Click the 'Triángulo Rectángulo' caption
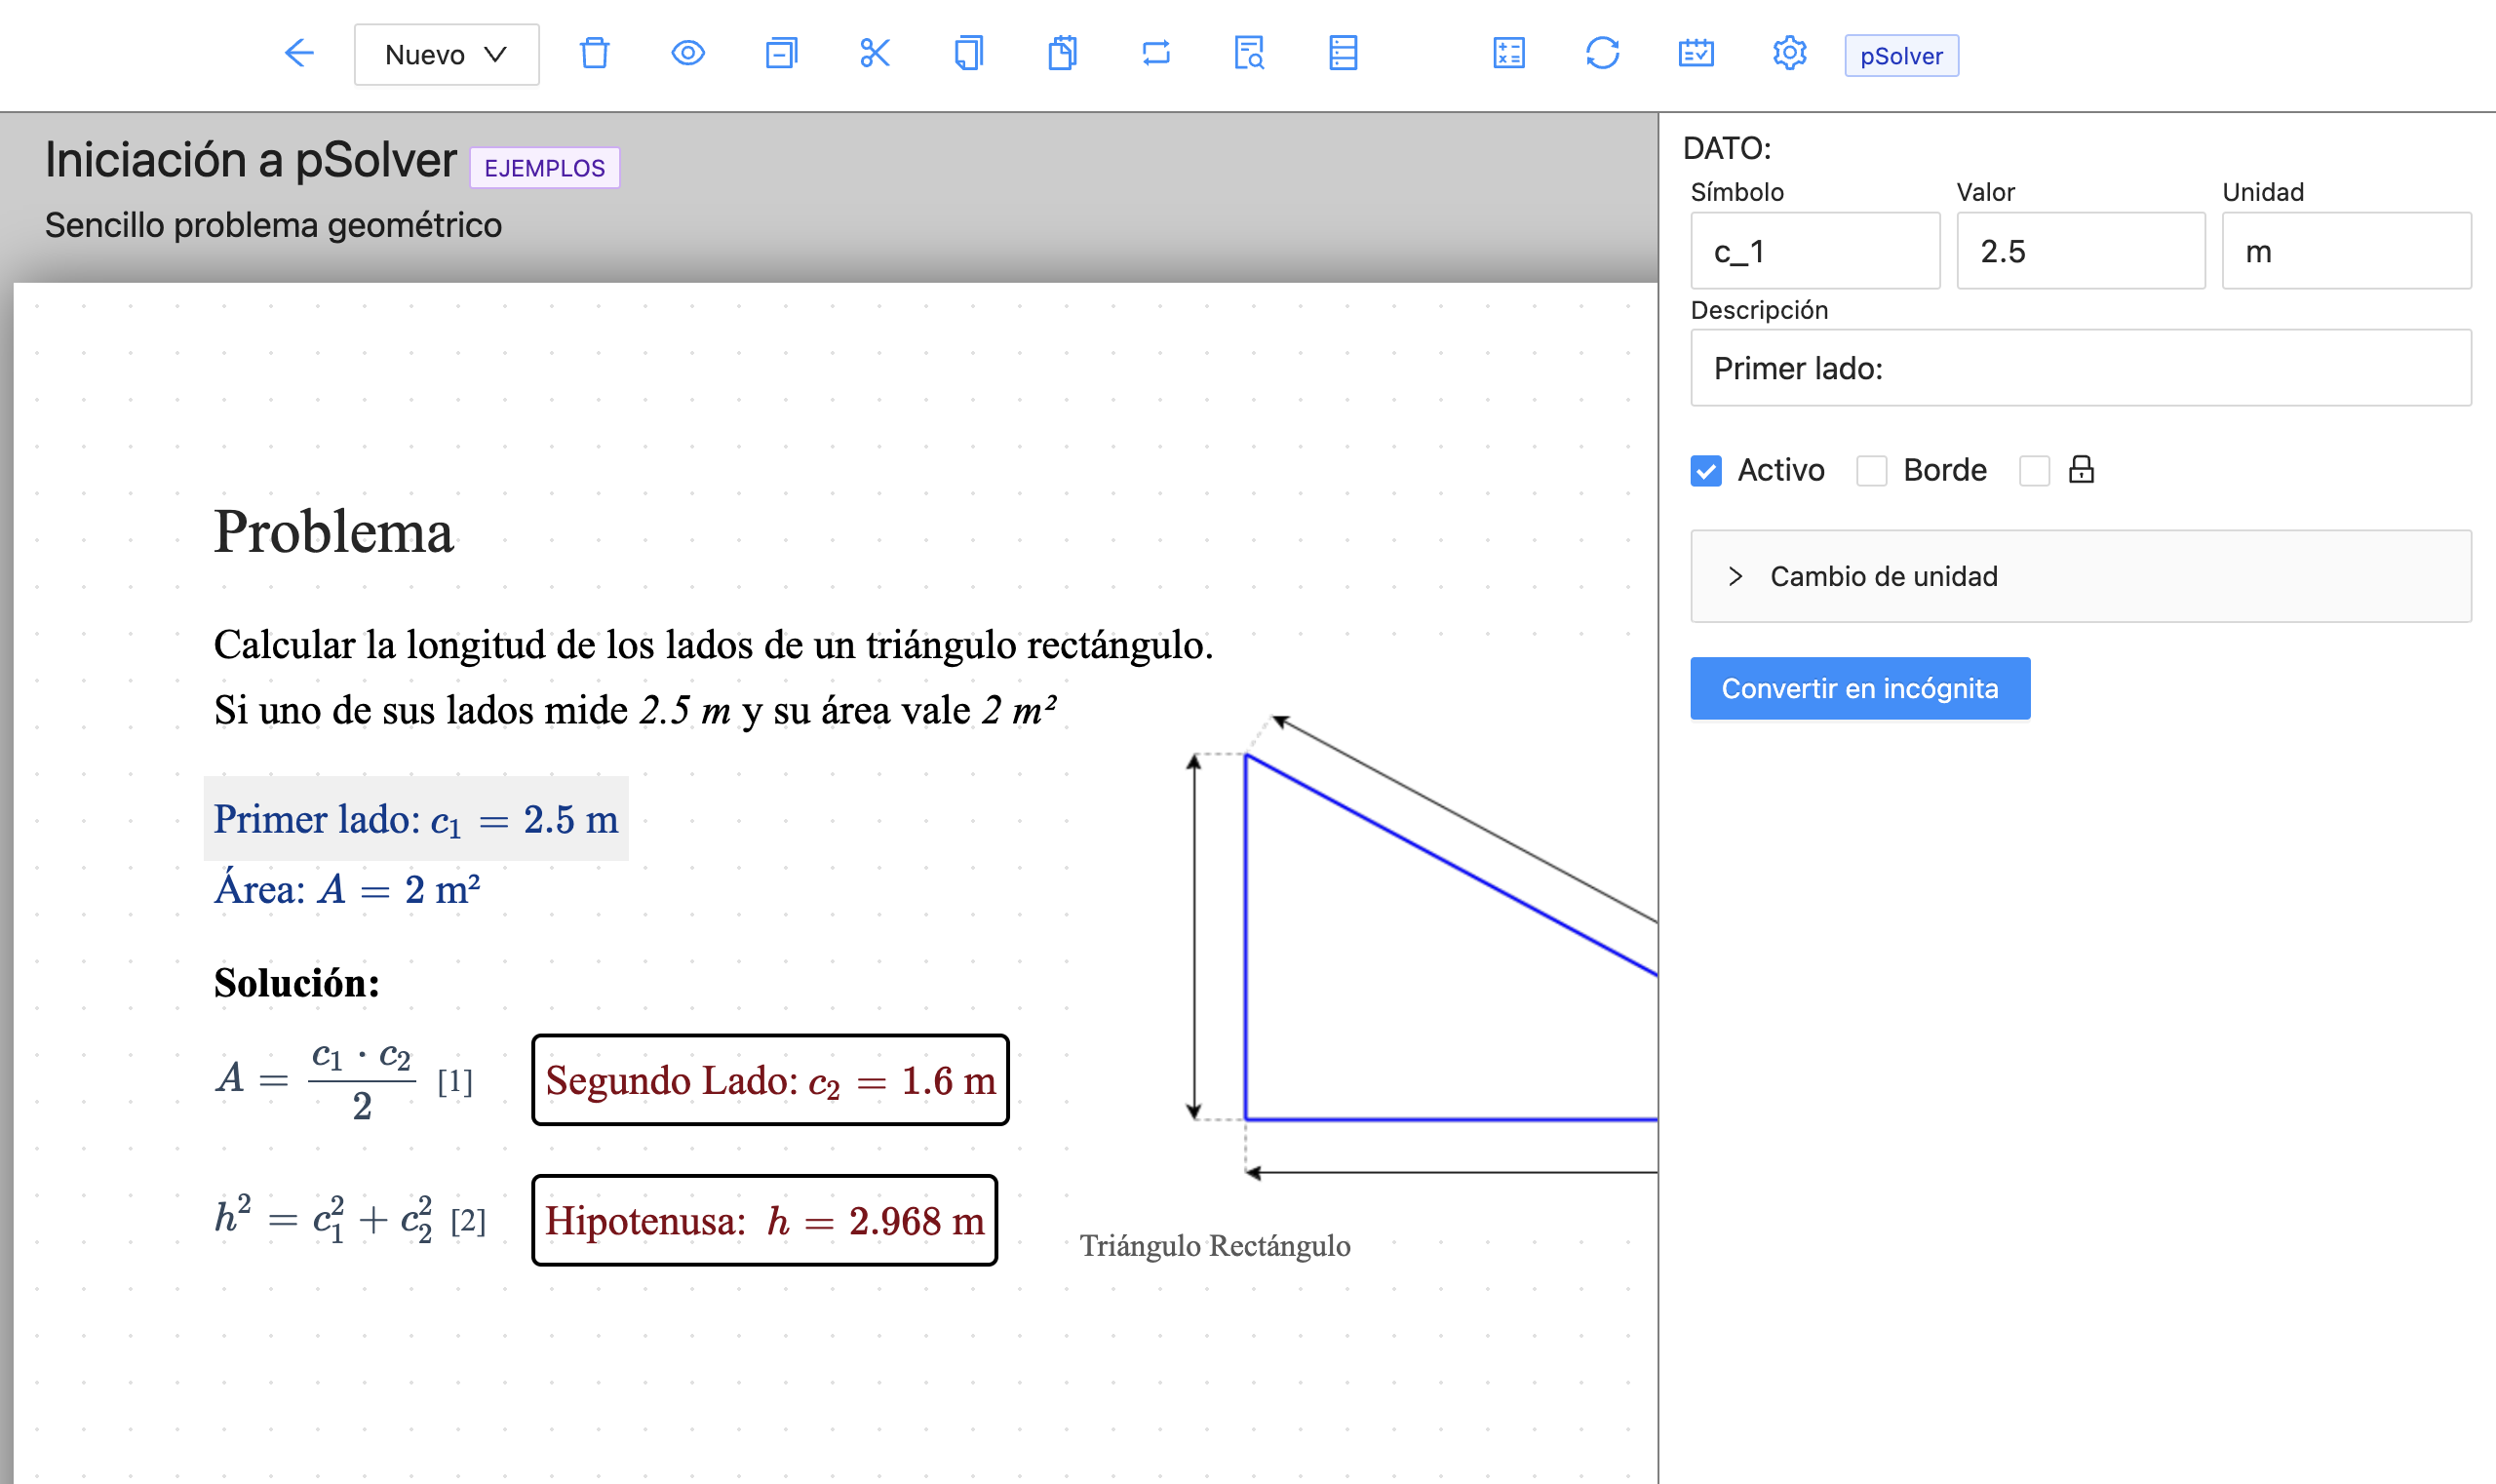Screen dimensions: 2496x1484 [x=1215, y=1246]
